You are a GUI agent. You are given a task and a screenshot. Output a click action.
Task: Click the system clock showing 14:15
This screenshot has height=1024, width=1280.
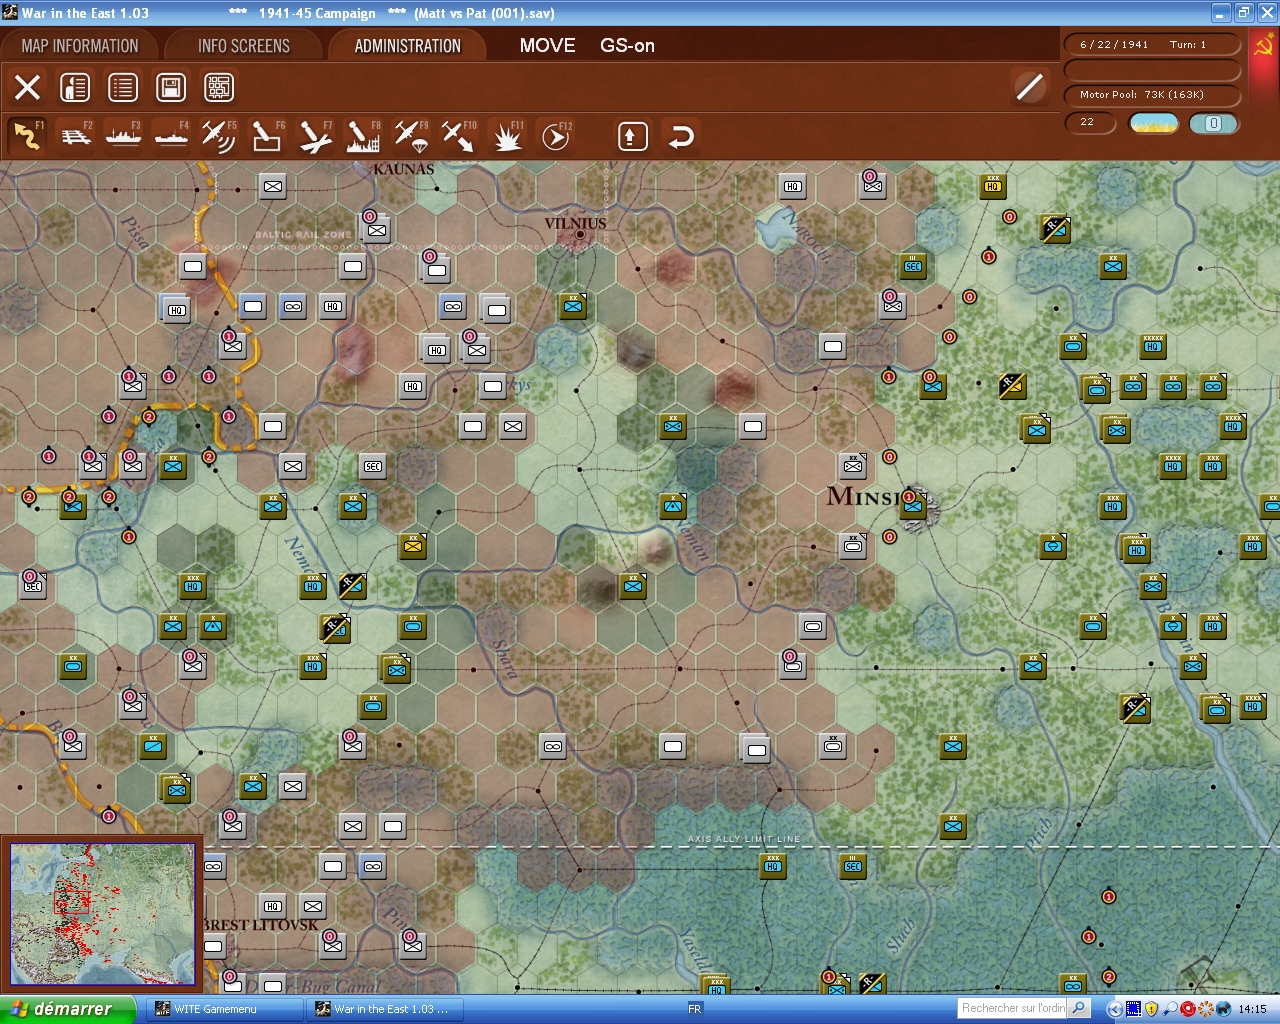point(1252,1009)
